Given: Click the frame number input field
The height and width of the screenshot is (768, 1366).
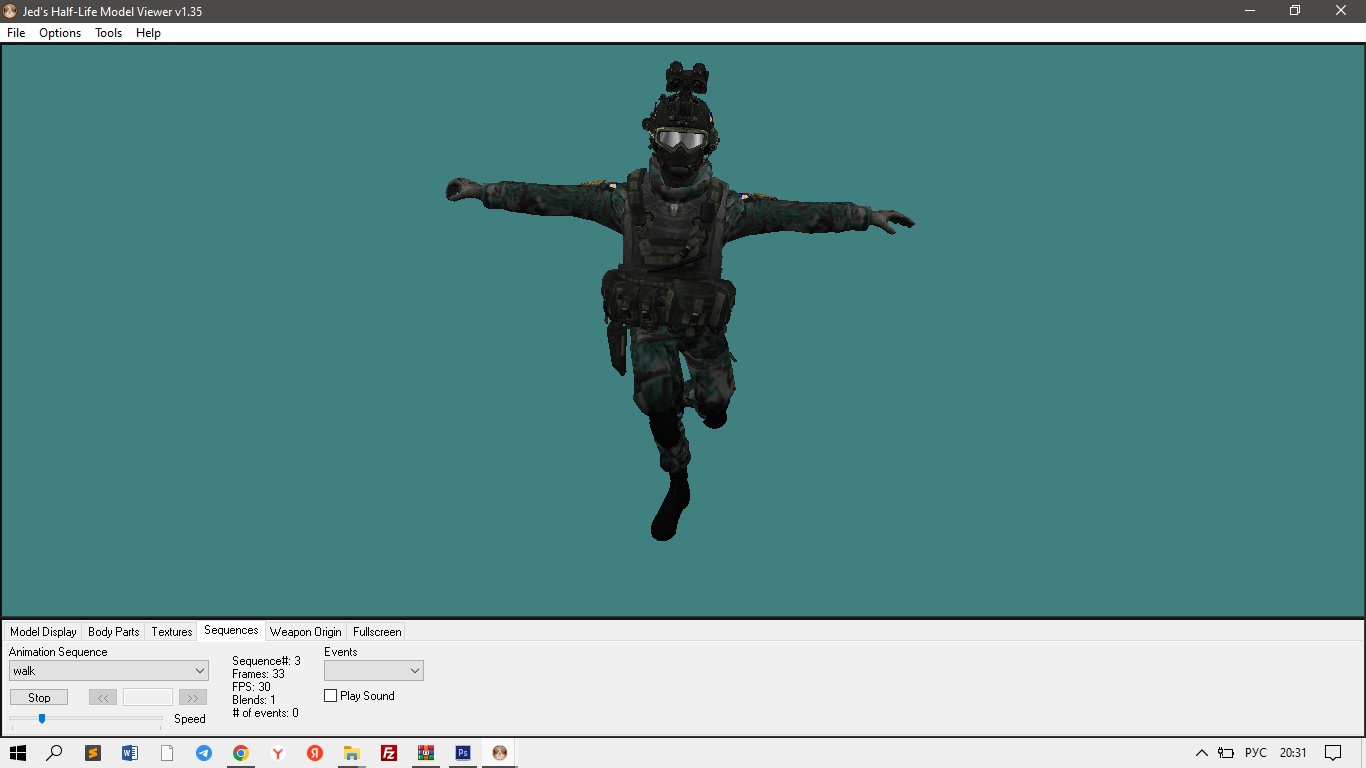Looking at the screenshot, I should point(148,698).
